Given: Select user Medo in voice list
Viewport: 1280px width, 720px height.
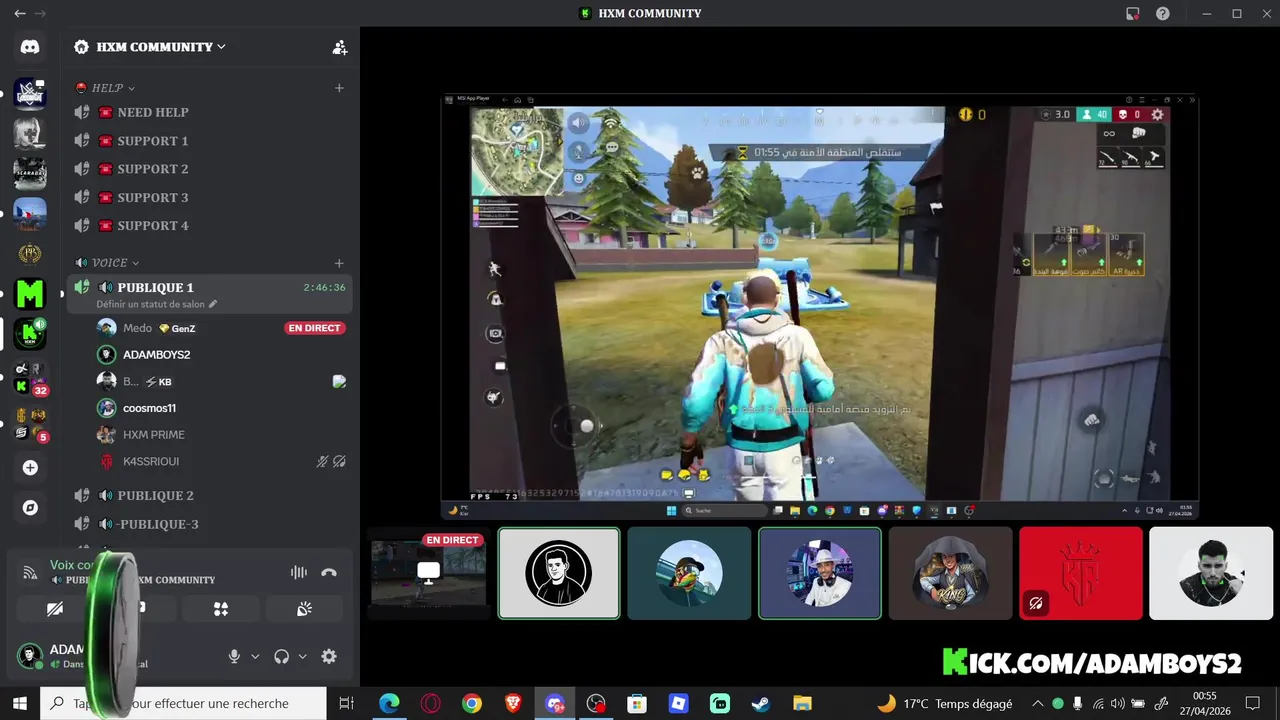Looking at the screenshot, I should [x=220, y=328].
